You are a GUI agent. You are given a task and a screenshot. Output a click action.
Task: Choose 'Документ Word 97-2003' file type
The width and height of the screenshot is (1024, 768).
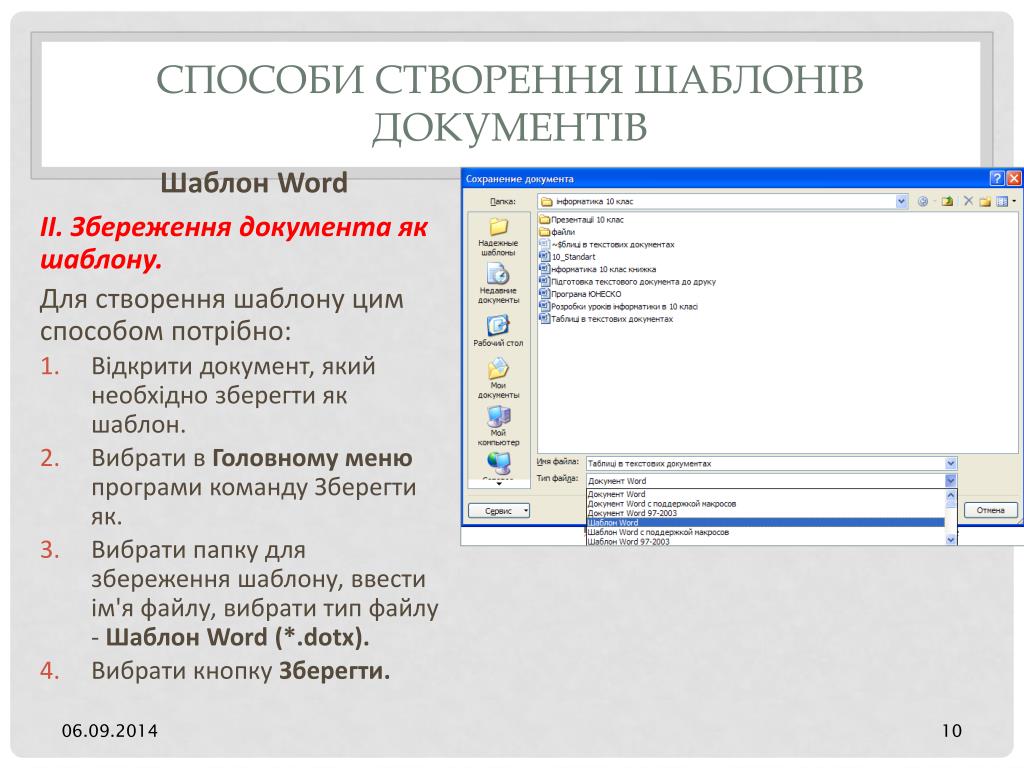[x=765, y=513]
